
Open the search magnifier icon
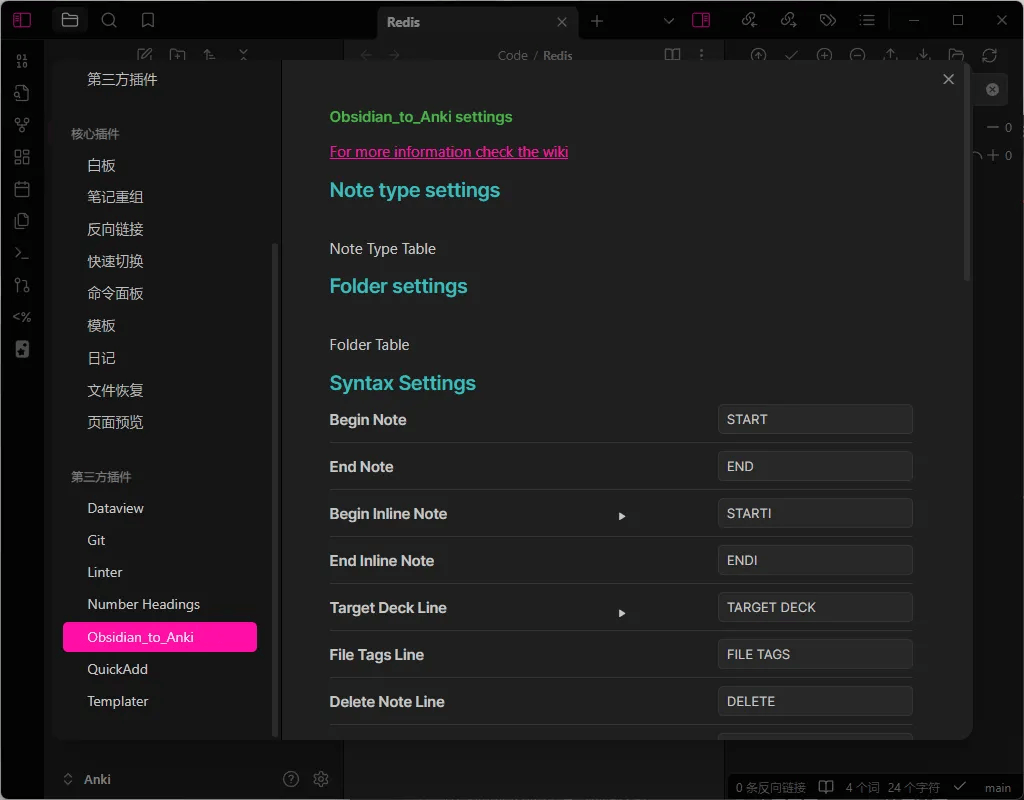[x=109, y=20]
